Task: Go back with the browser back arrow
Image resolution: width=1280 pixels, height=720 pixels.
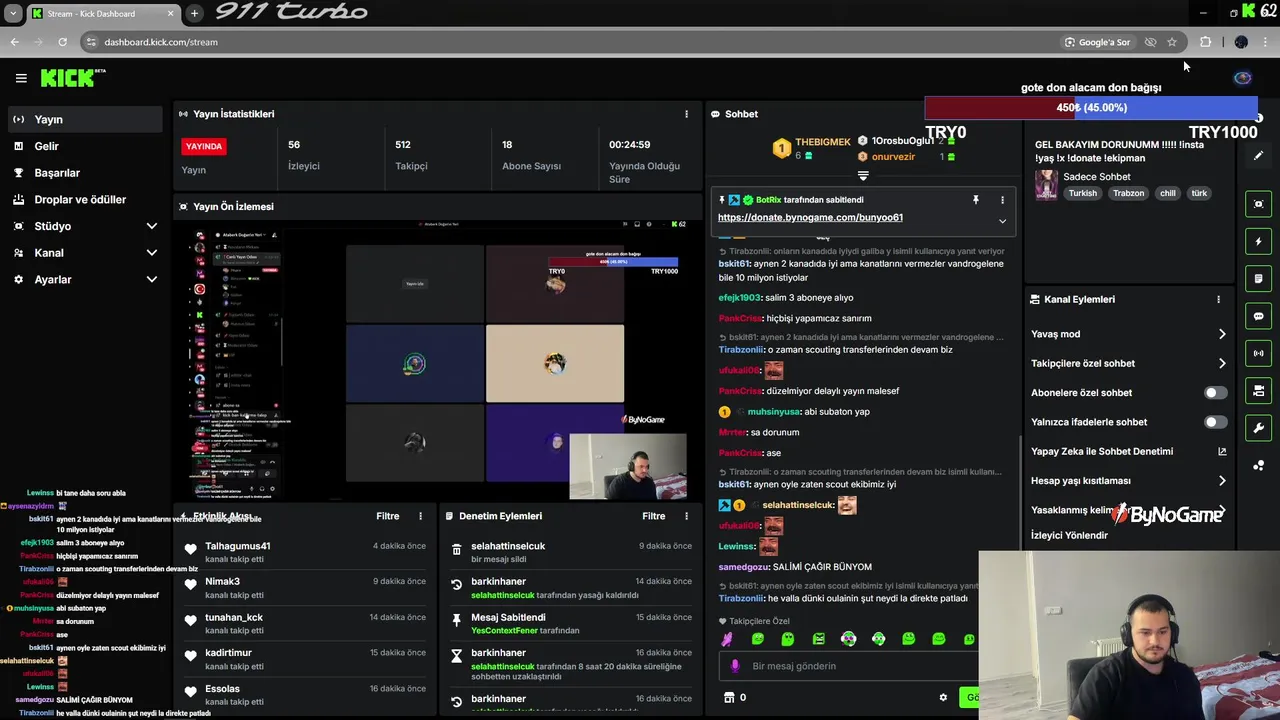Action: pyautogui.click(x=14, y=42)
